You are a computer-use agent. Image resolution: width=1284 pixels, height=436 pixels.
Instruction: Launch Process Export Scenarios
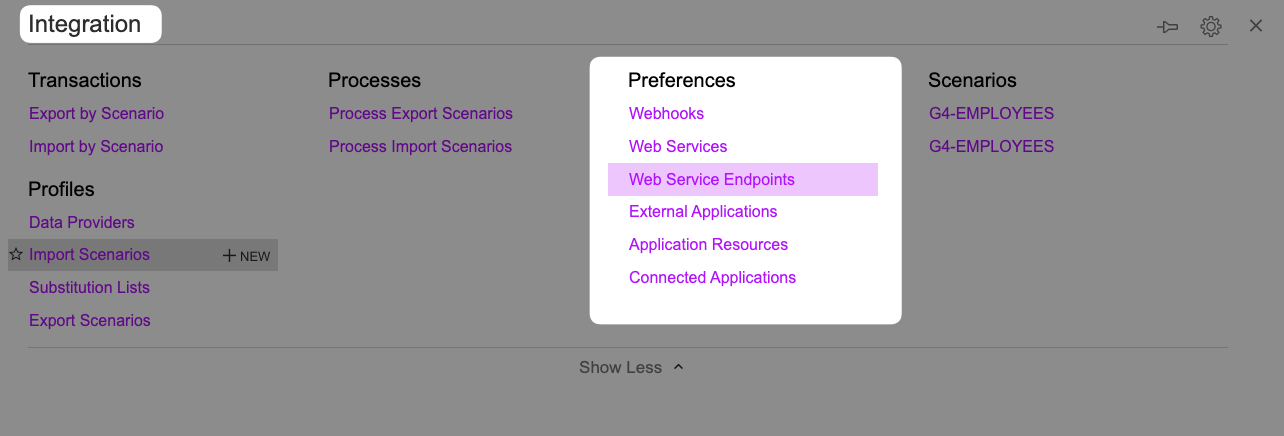point(421,114)
